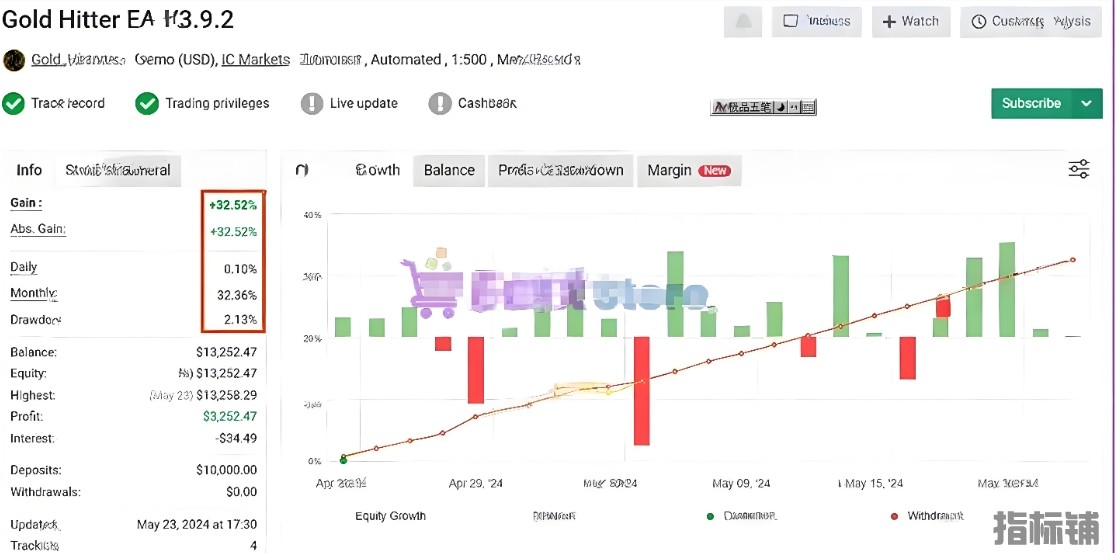Click the chart refresh icon beside Growth
1116x553 pixels.
(302, 170)
